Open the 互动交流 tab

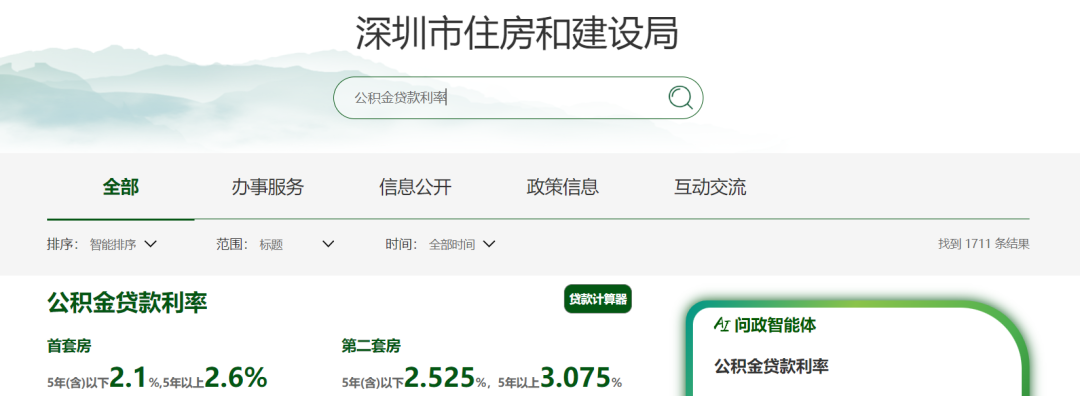coord(710,187)
